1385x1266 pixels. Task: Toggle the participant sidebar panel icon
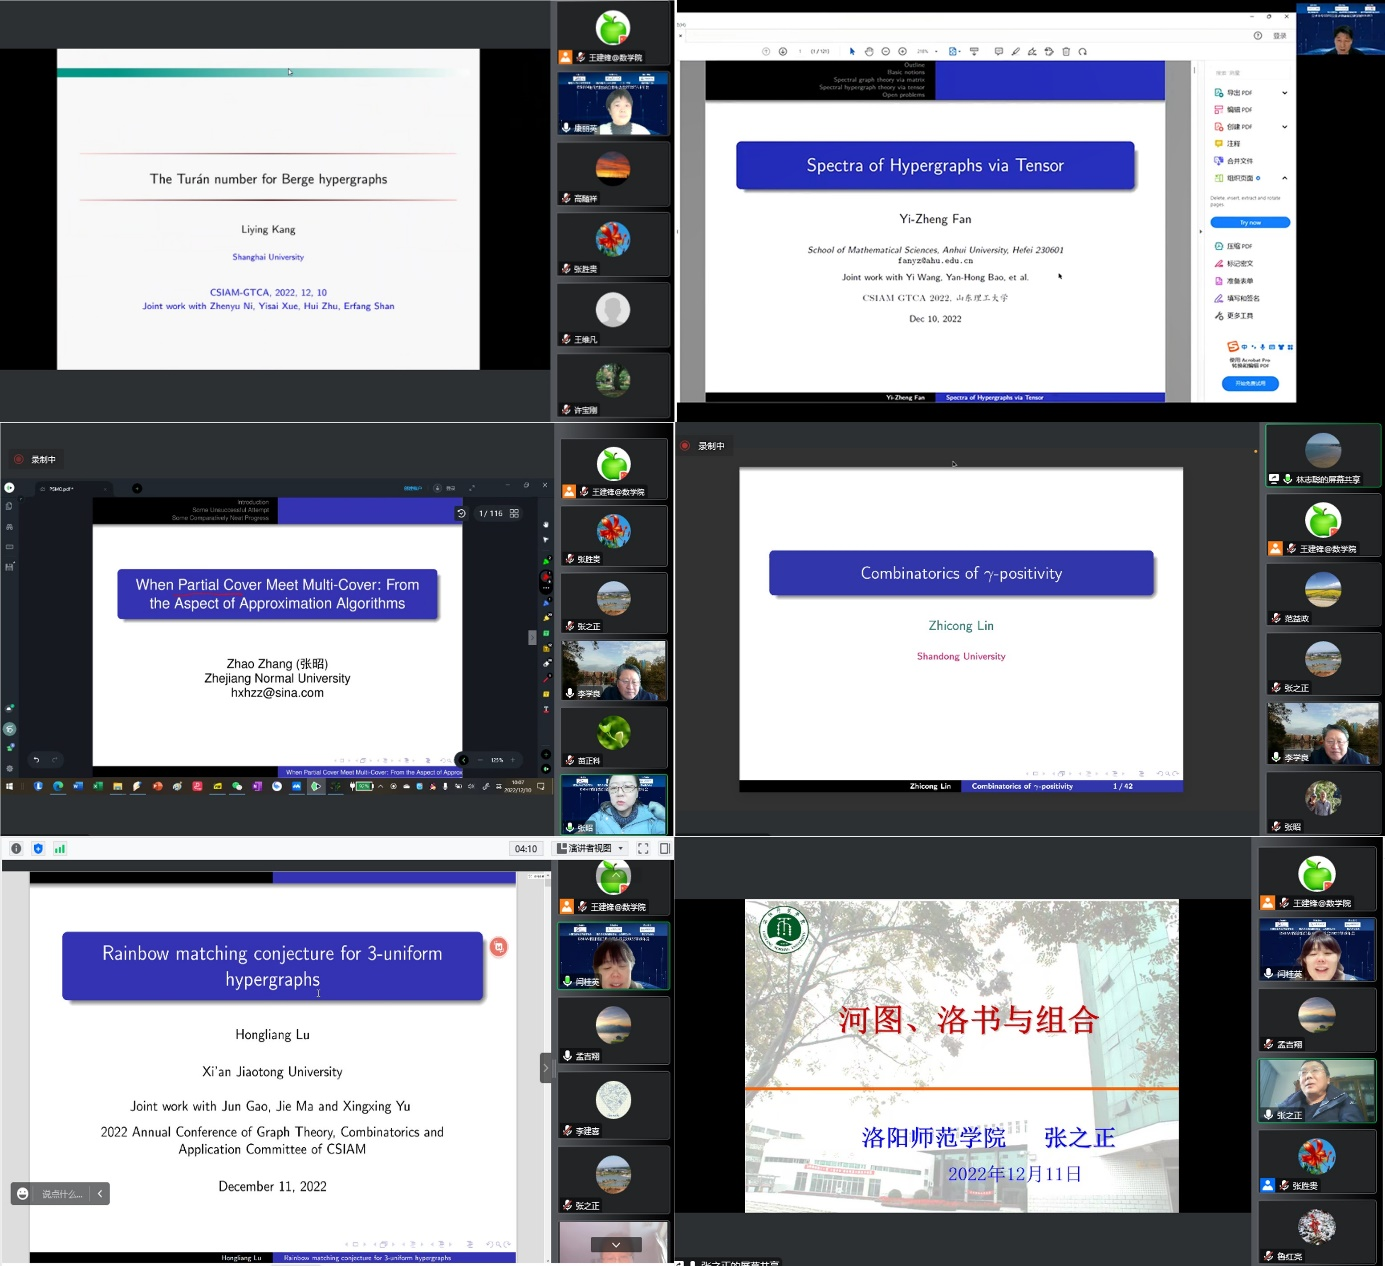click(x=665, y=848)
